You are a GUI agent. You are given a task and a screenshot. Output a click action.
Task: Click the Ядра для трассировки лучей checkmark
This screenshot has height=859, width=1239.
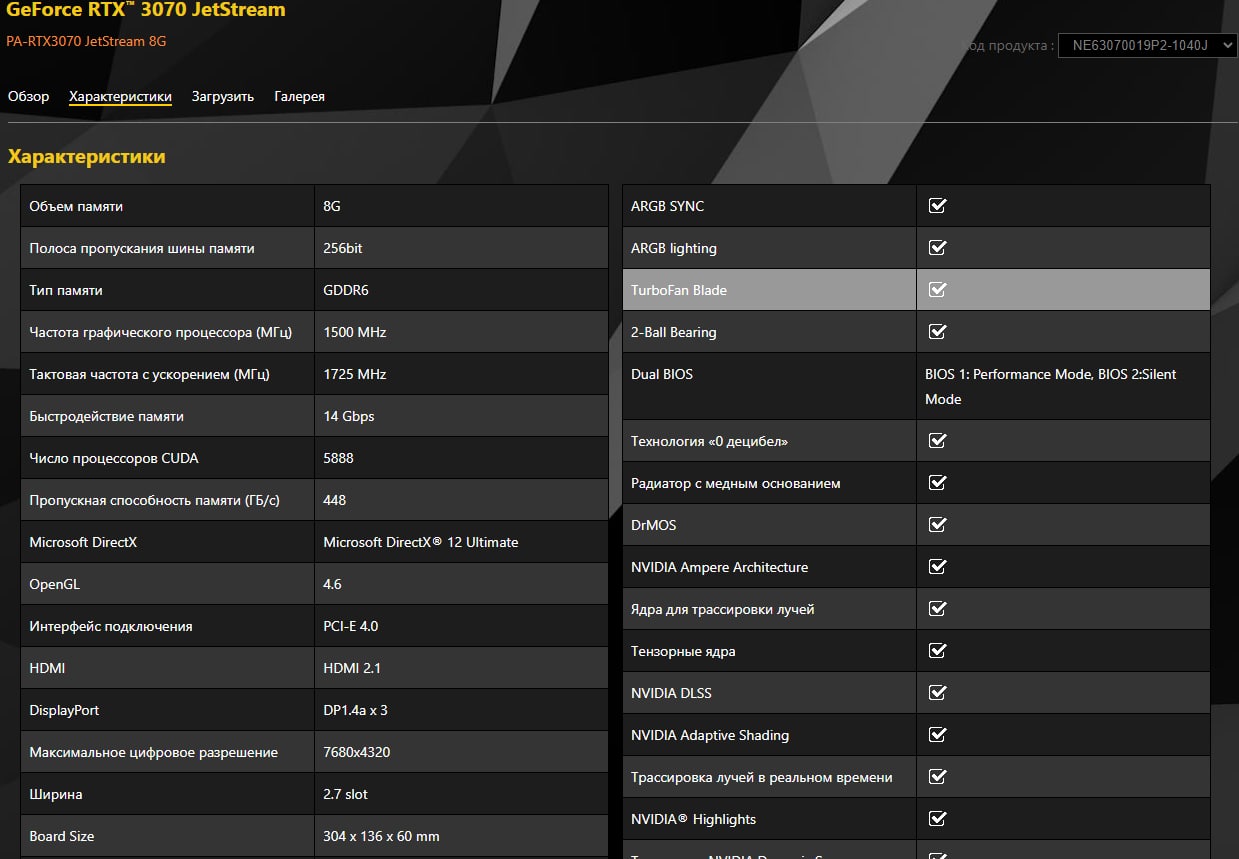(x=937, y=609)
